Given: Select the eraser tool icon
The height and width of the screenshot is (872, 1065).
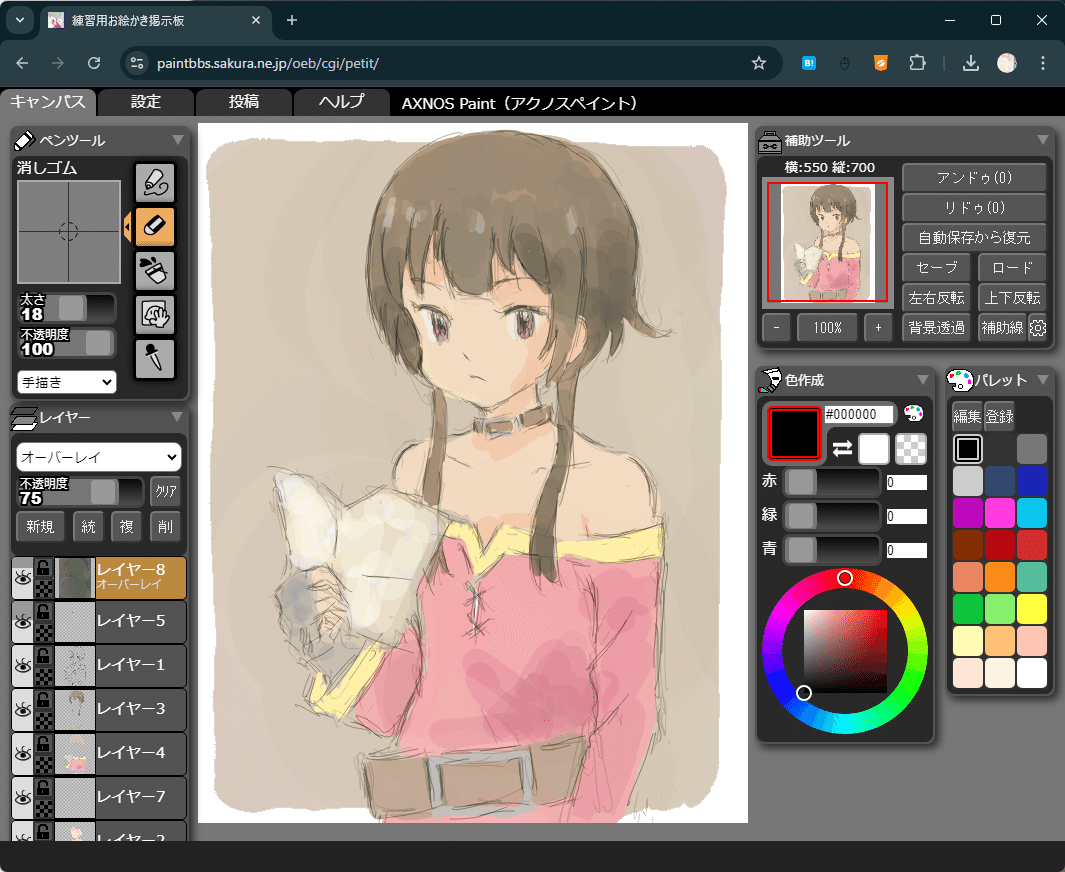Looking at the screenshot, I should 155,226.
